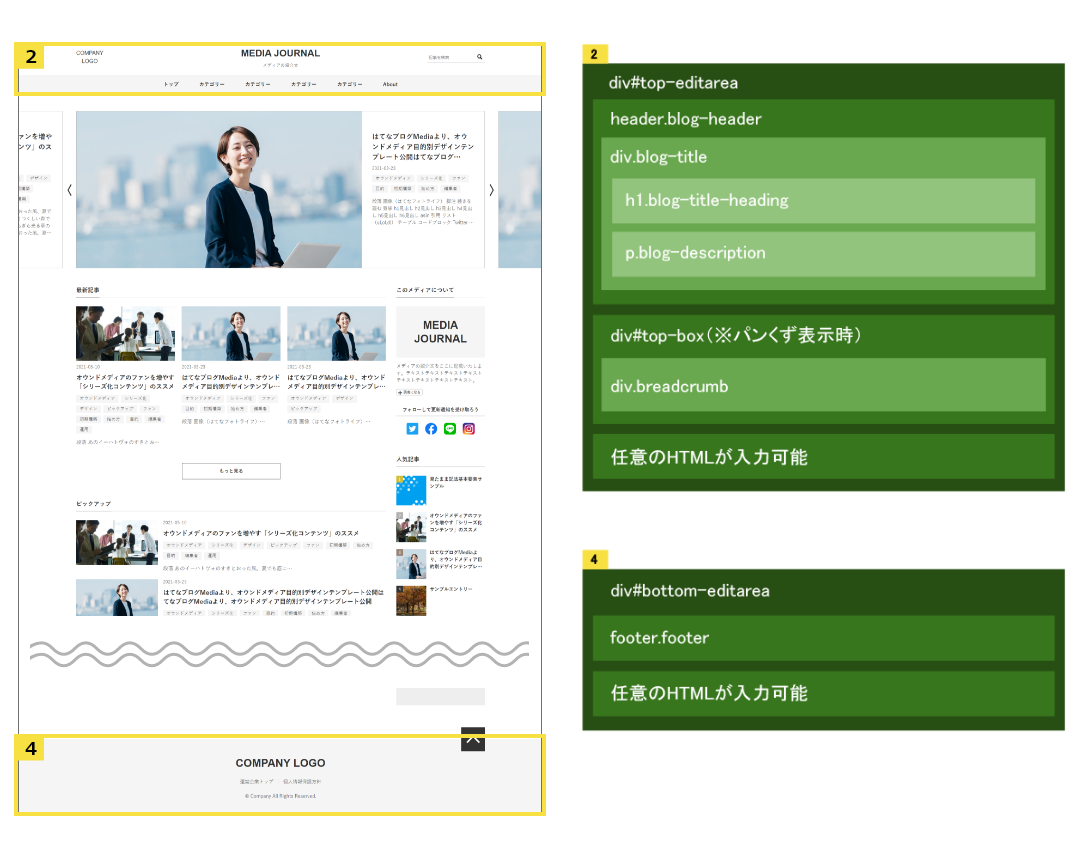Select トップ in the navigation bar
Screen dimensions: 1092x863
(171, 84)
